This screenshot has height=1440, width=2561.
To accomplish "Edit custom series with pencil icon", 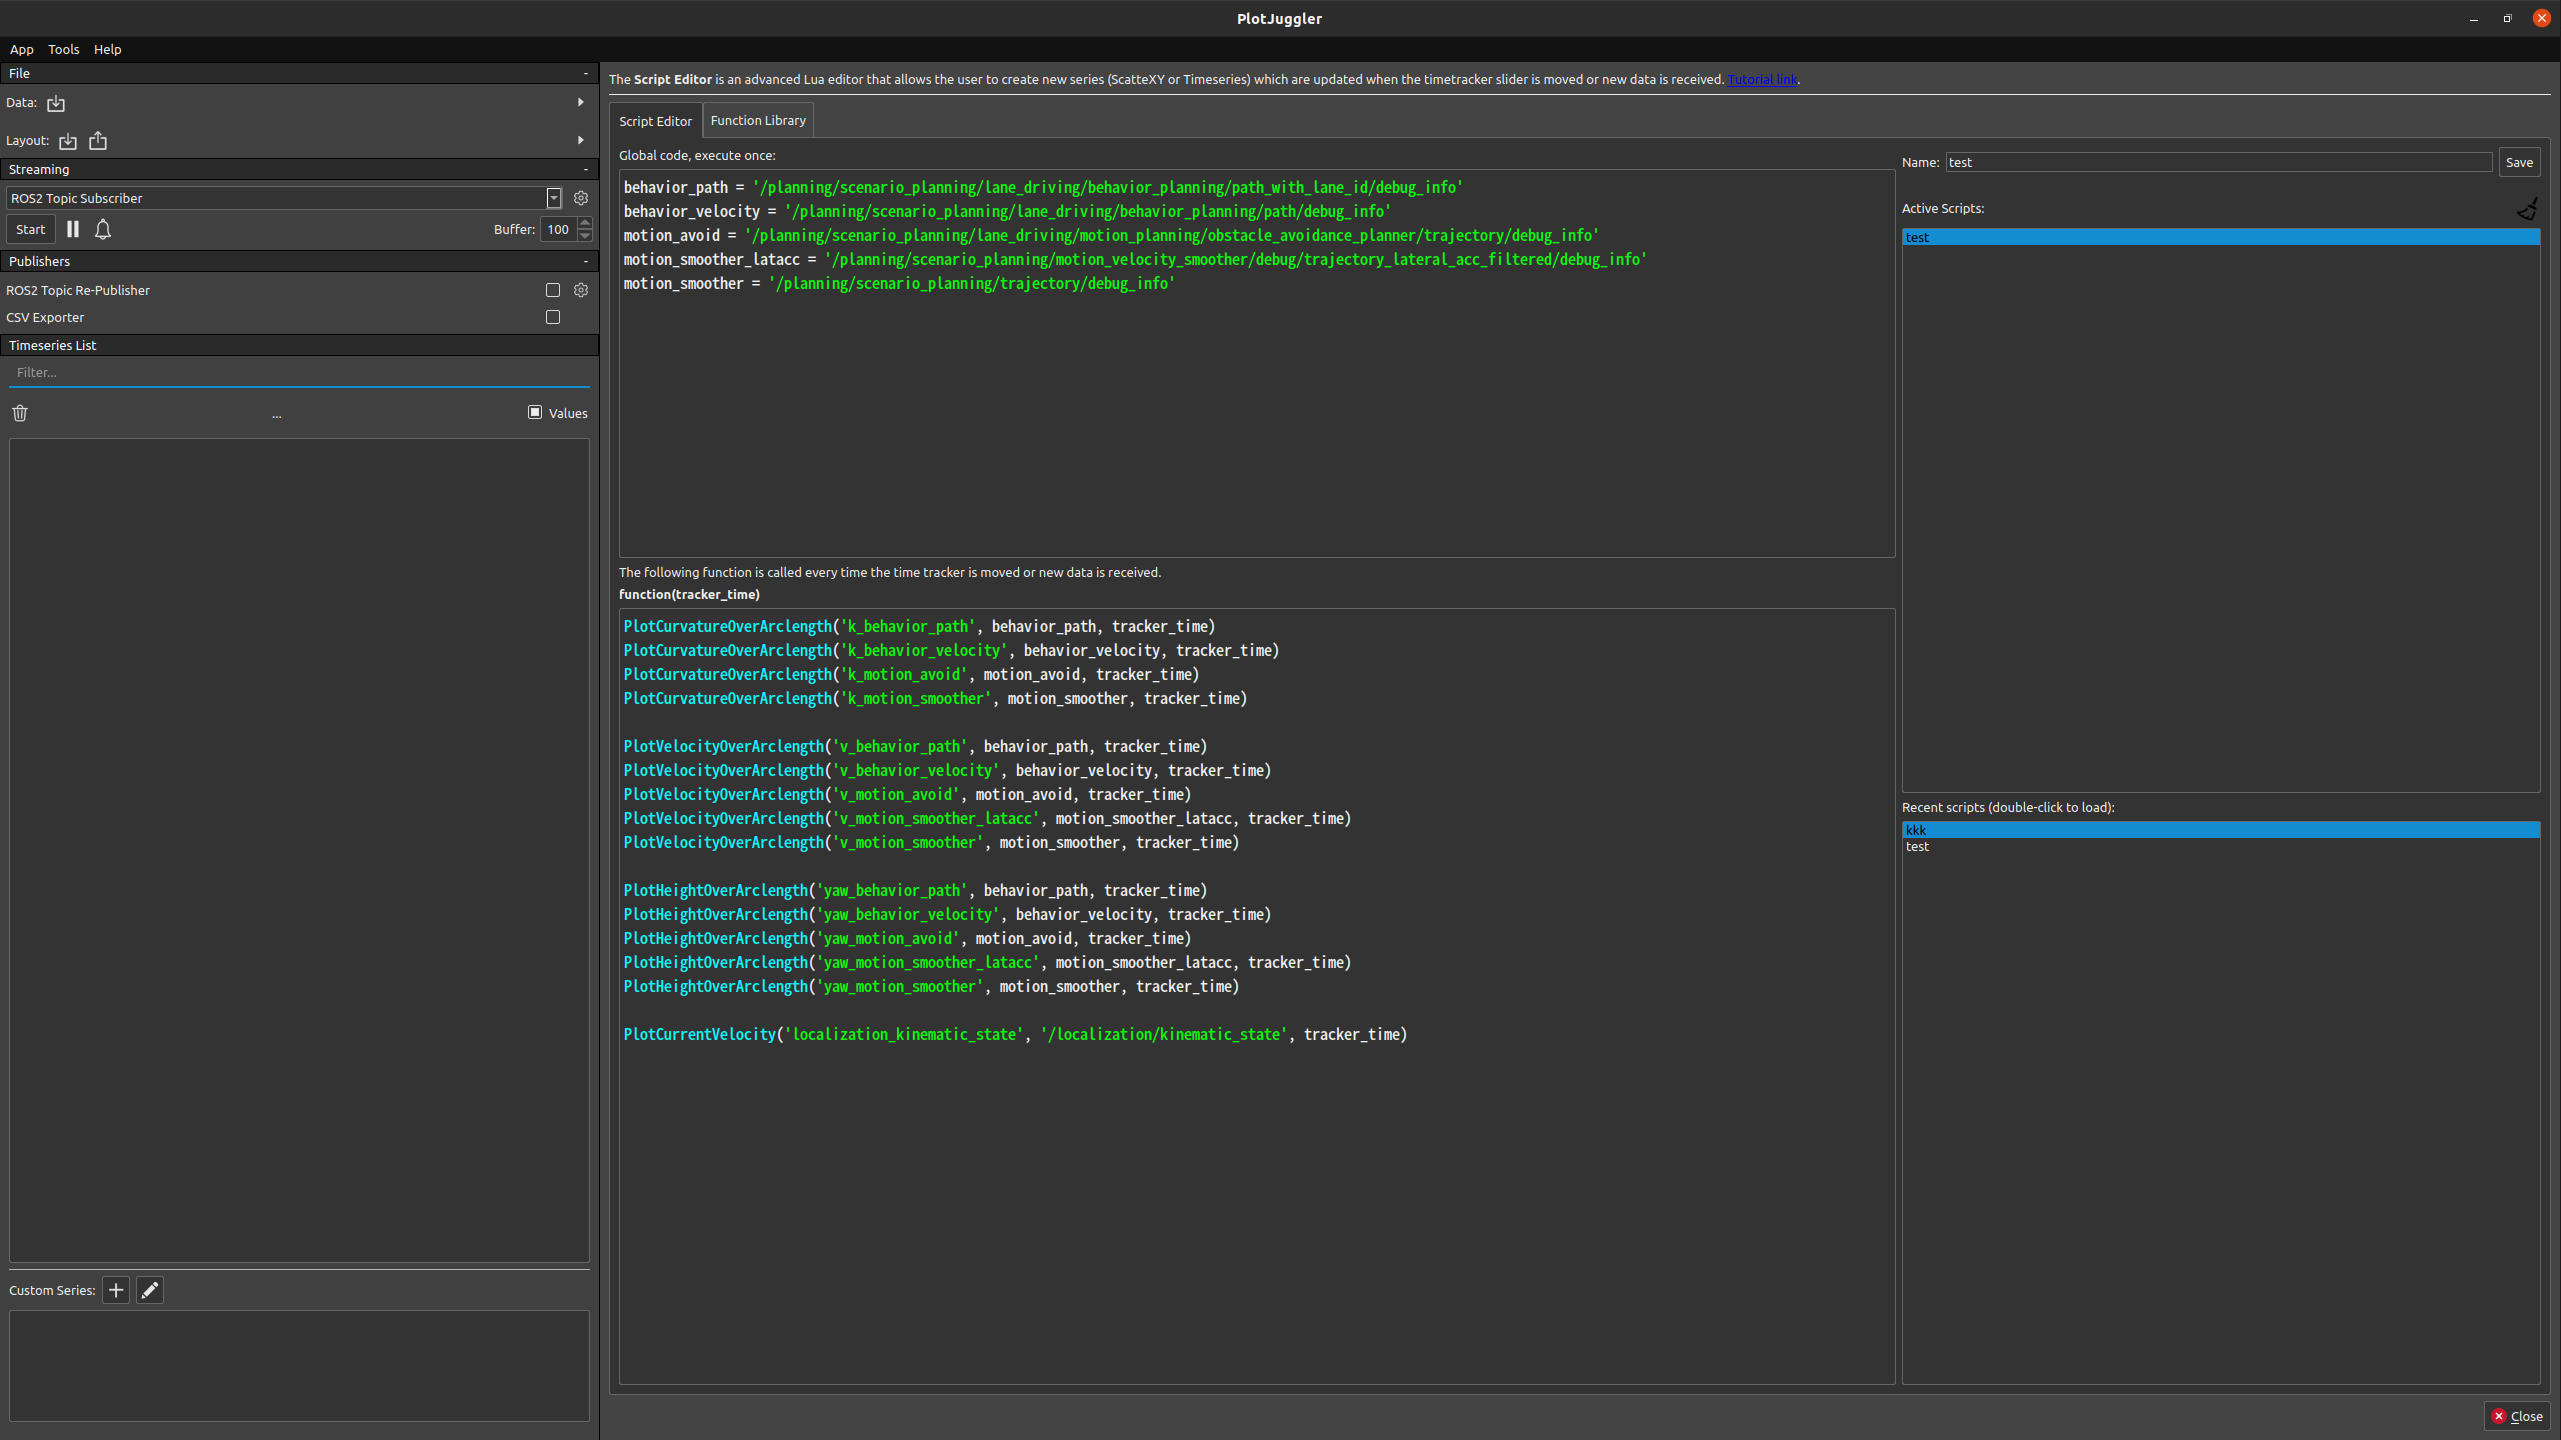I will click(150, 1290).
